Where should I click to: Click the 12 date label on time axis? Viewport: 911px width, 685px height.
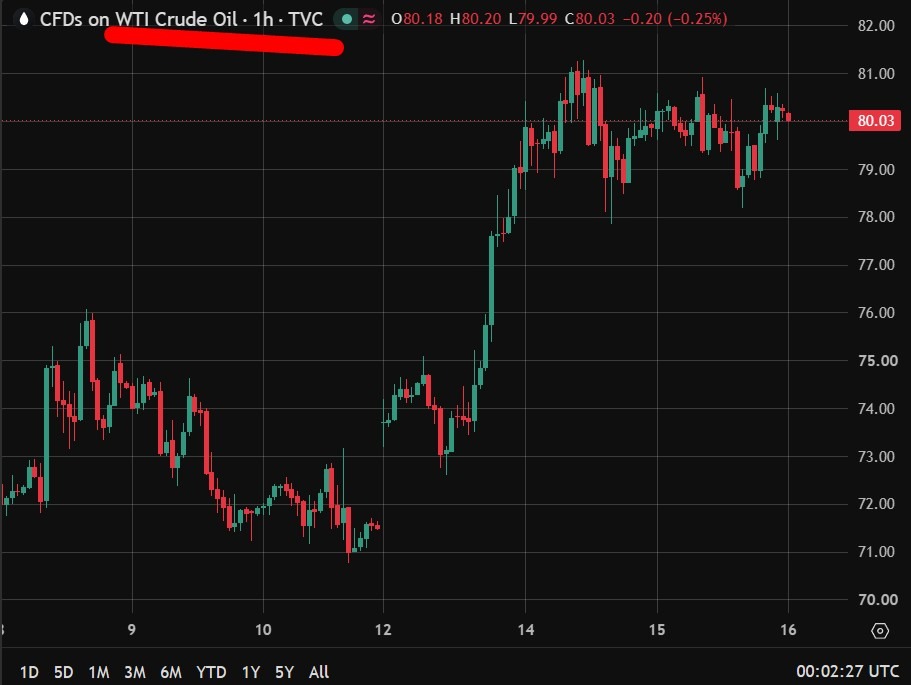click(x=383, y=630)
